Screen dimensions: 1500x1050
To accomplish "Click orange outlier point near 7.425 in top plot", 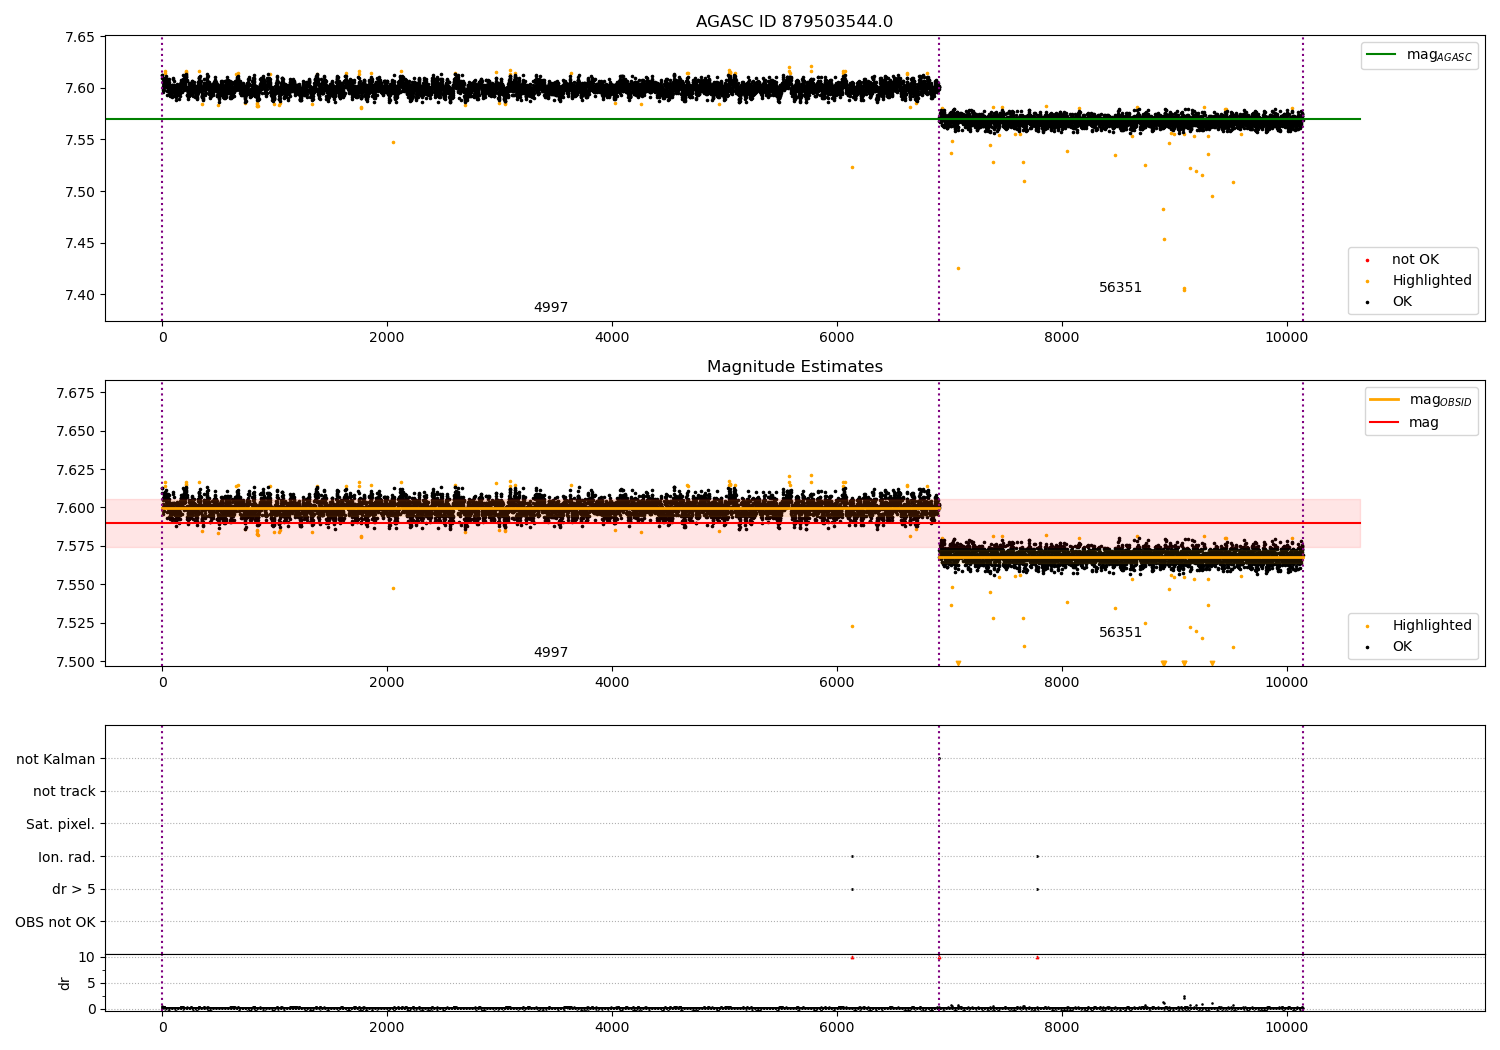I will pos(958,268).
